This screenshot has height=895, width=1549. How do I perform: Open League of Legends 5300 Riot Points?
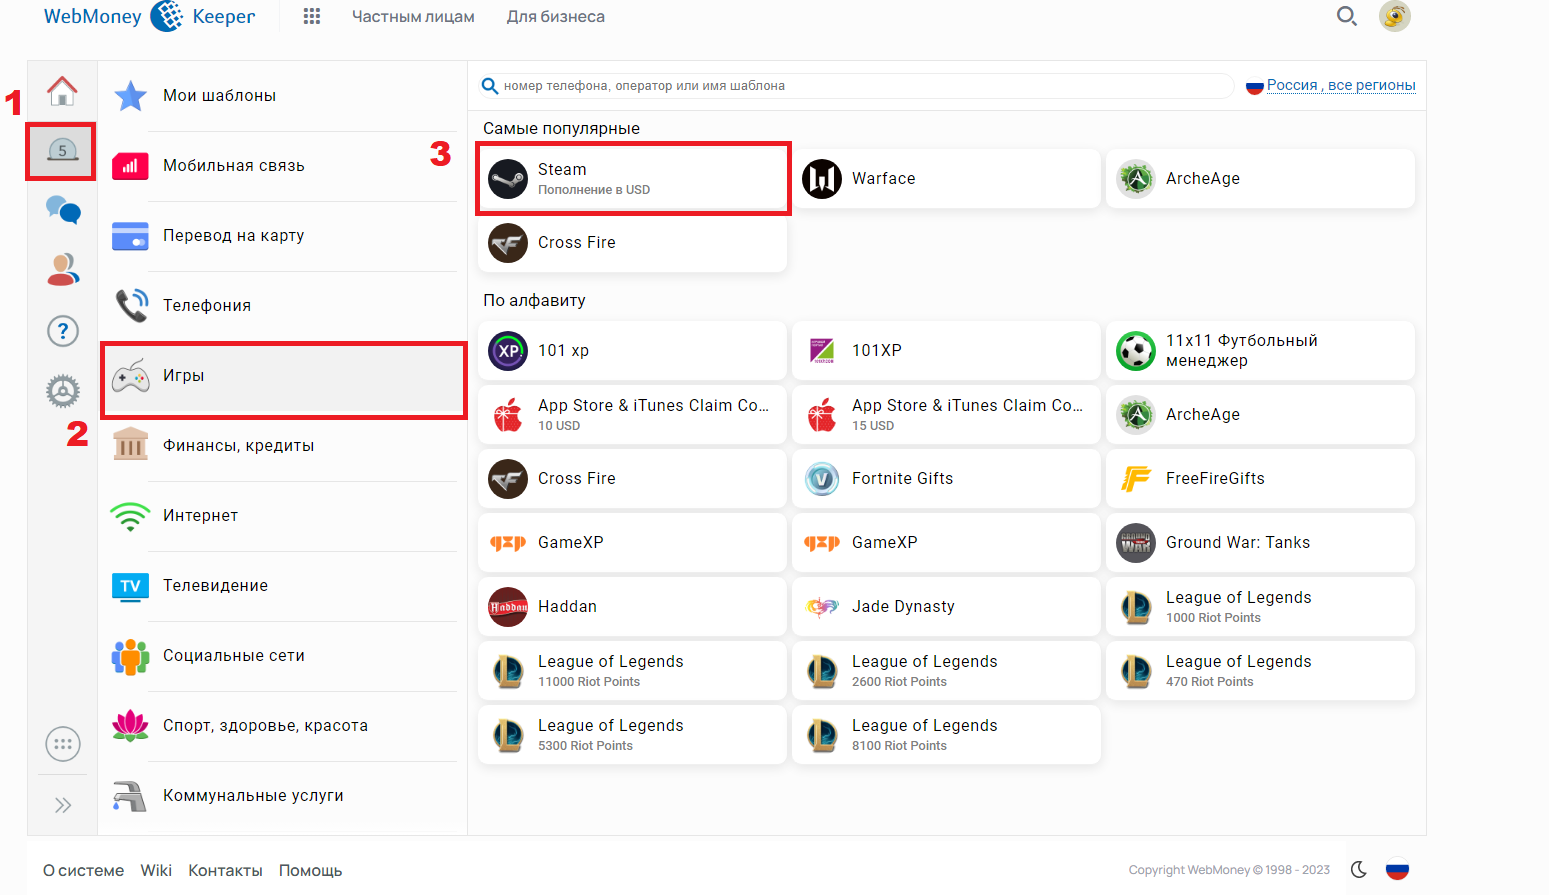(x=633, y=735)
